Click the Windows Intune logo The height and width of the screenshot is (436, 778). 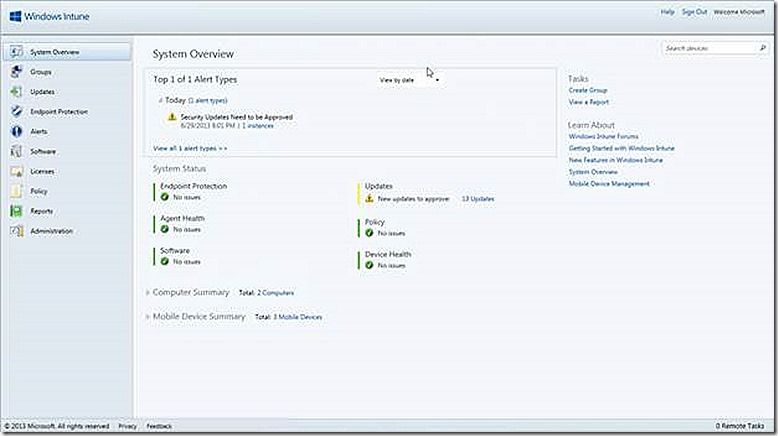click(x=50, y=16)
